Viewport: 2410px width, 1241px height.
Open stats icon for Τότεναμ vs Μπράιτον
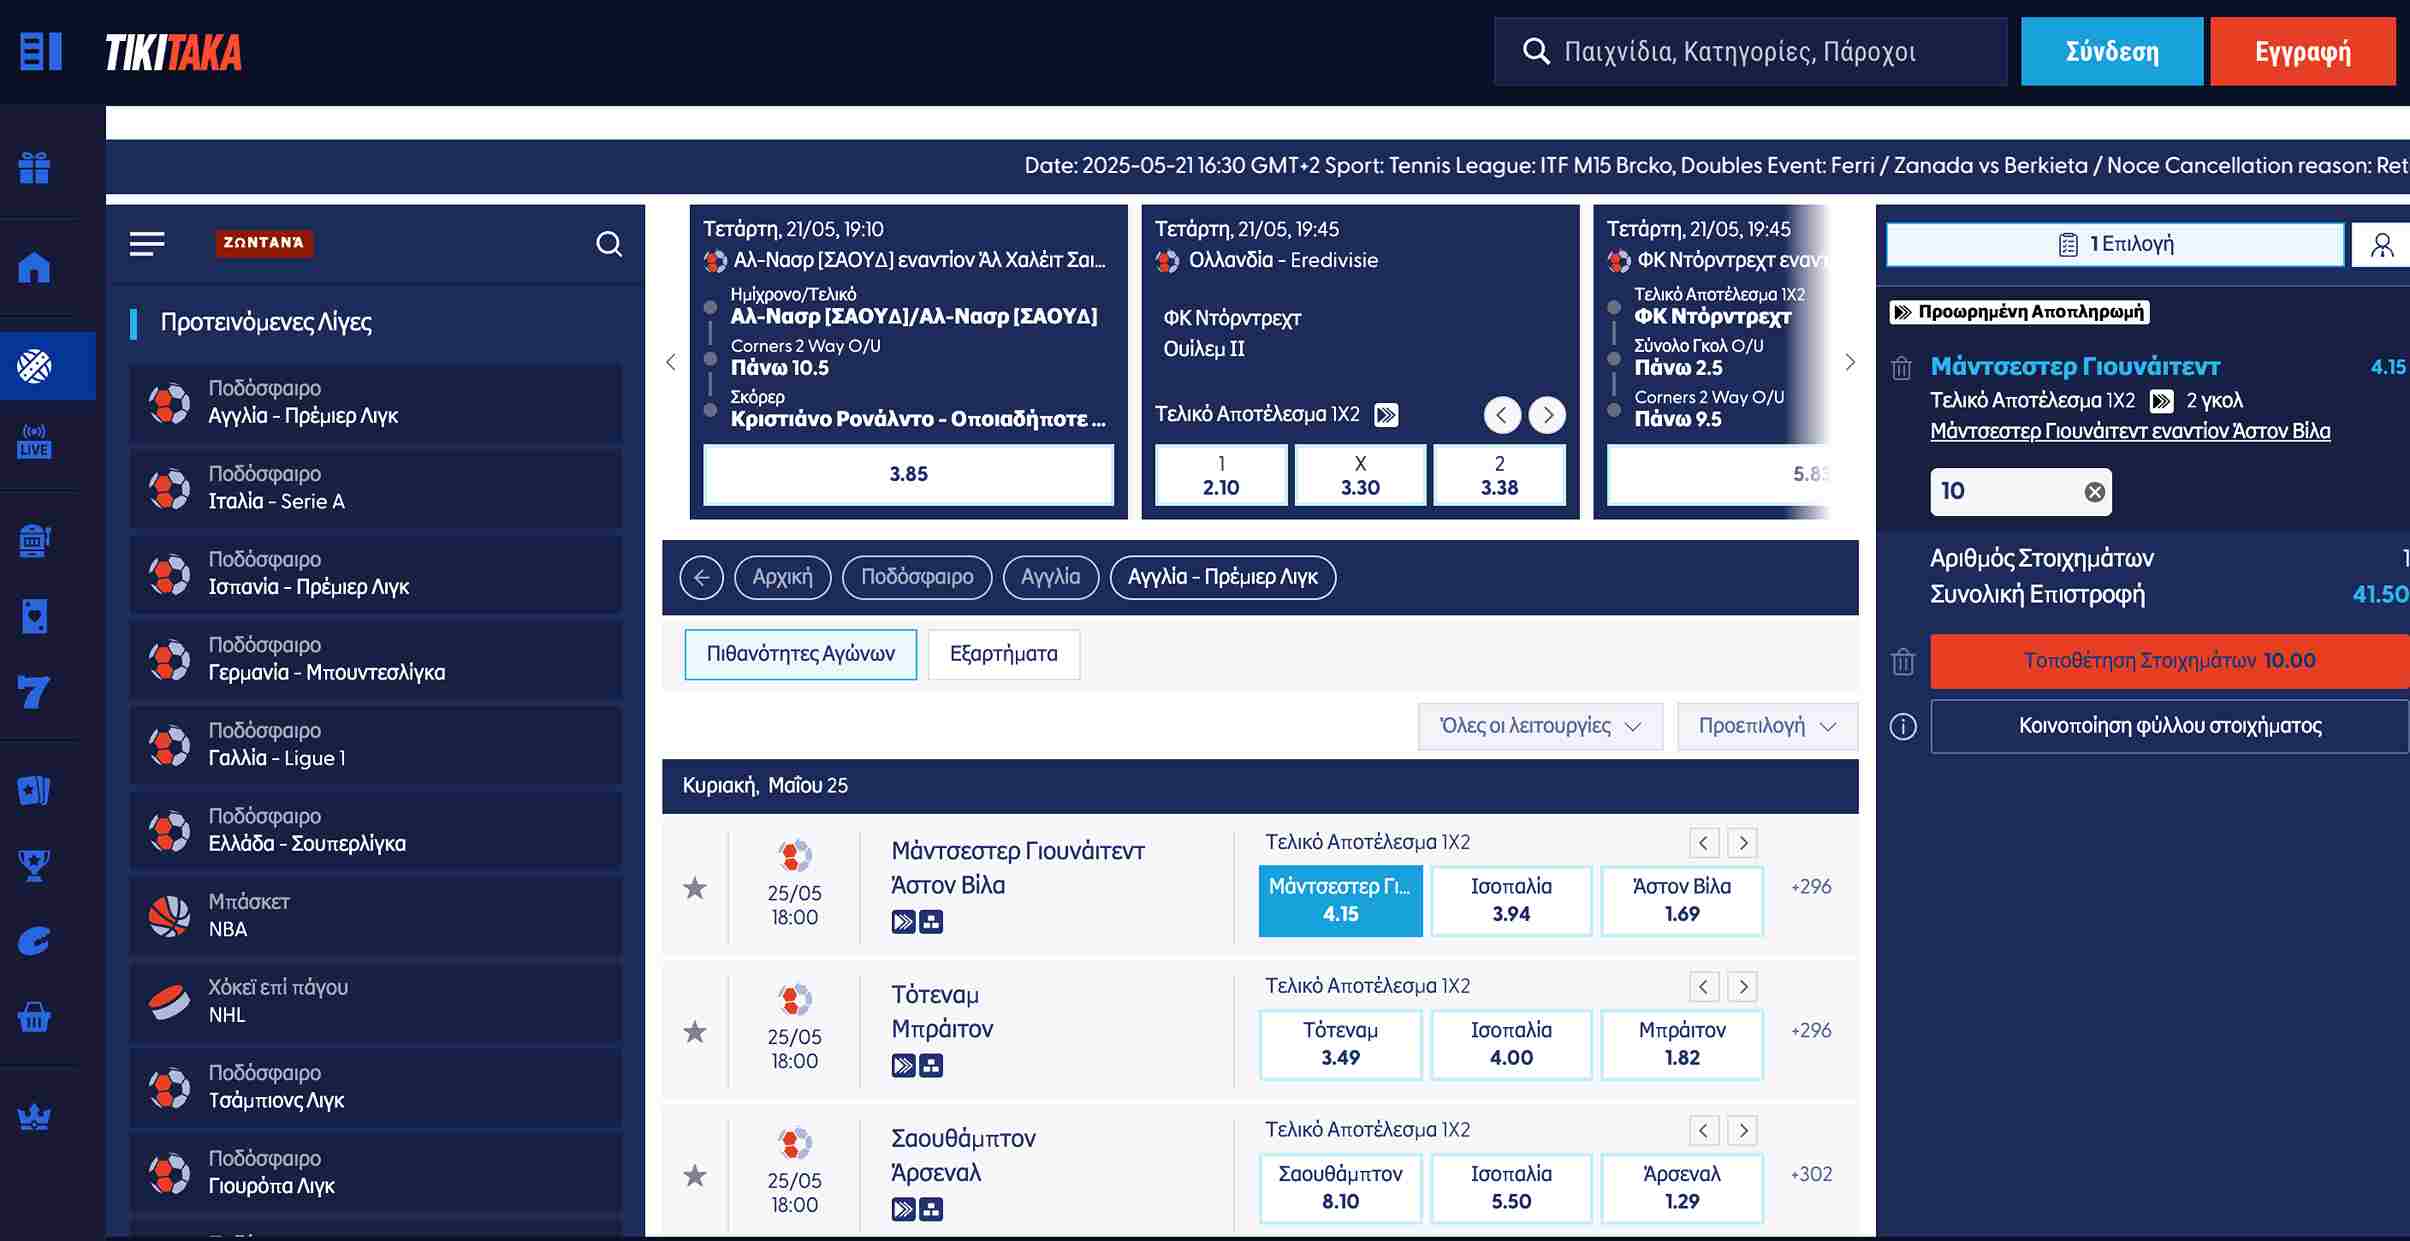931,1066
